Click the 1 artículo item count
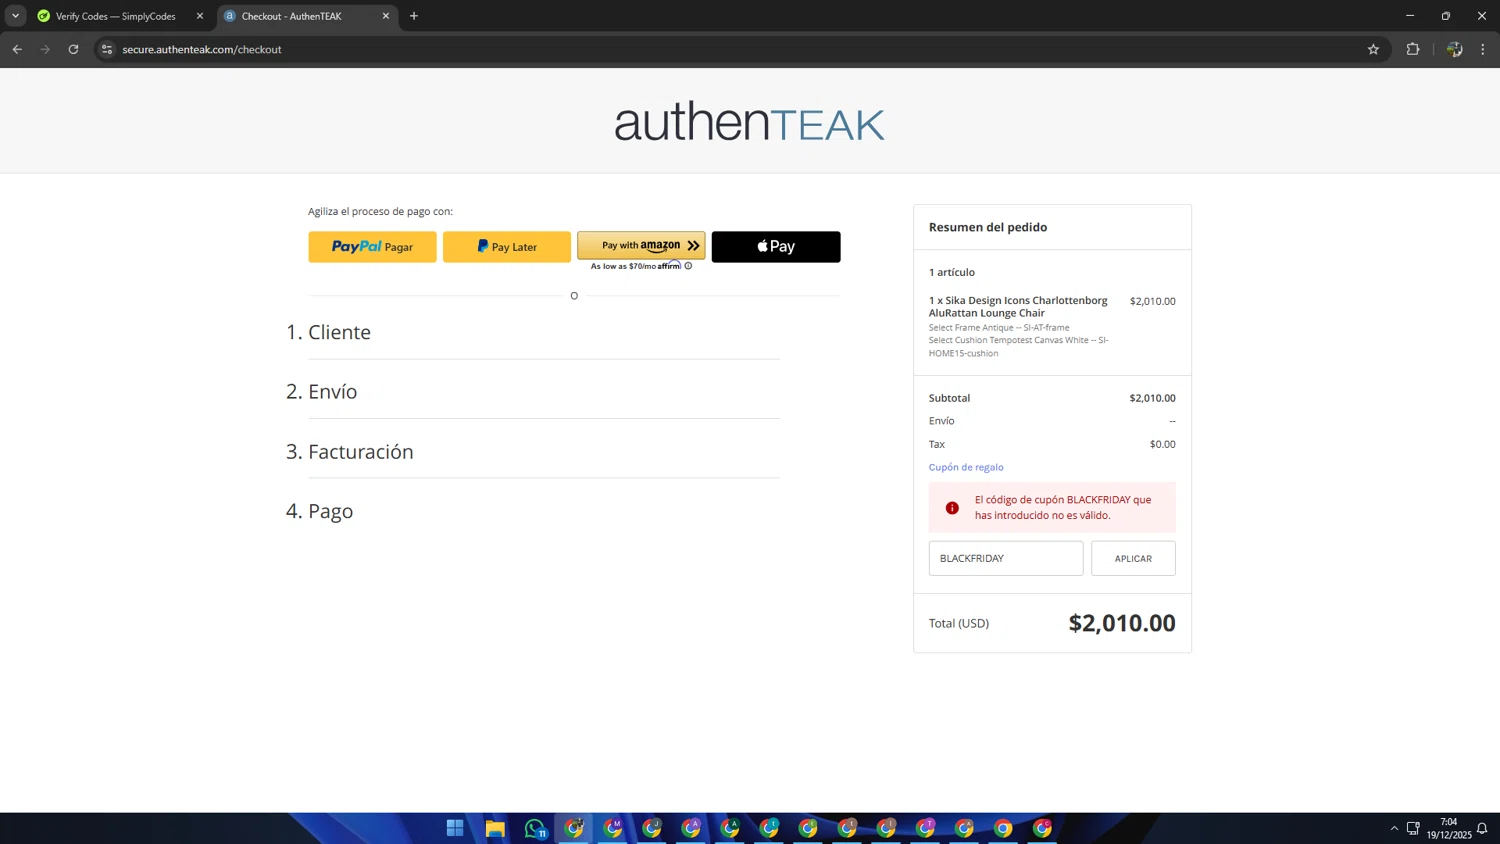 click(x=952, y=272)
